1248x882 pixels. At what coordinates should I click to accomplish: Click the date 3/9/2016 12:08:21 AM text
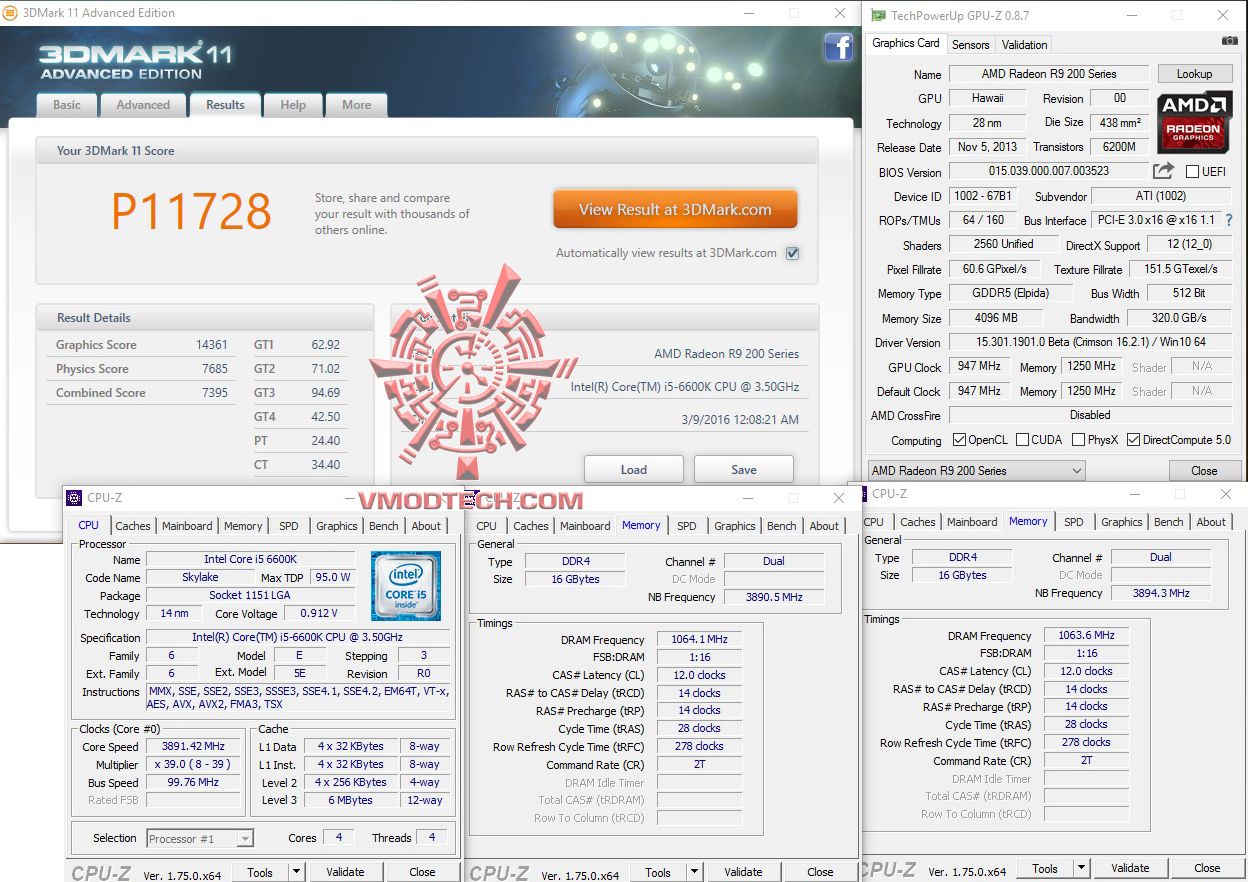740,420
